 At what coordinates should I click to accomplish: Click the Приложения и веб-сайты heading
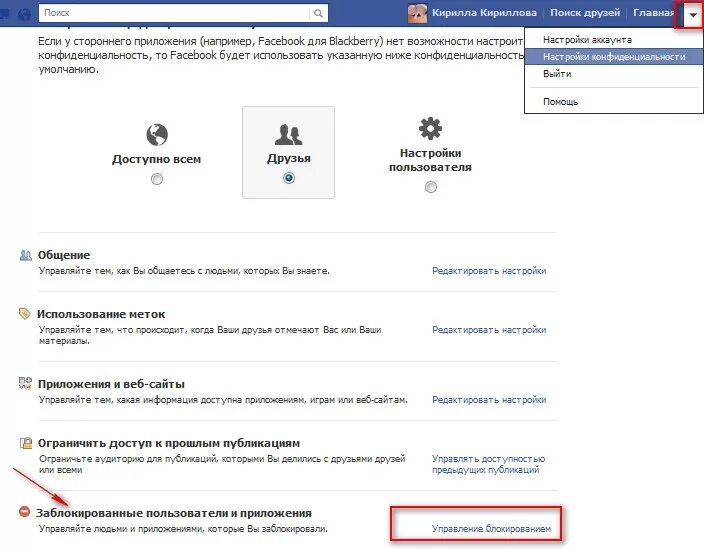(x=111, y=384)
